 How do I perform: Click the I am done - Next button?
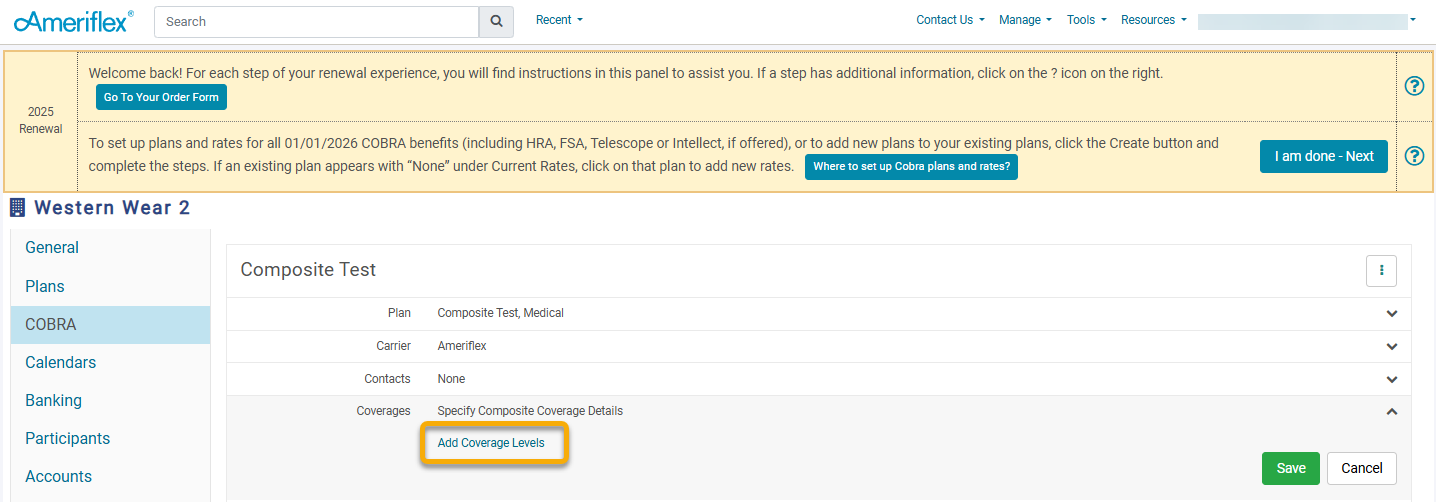tap(1323, 156)
